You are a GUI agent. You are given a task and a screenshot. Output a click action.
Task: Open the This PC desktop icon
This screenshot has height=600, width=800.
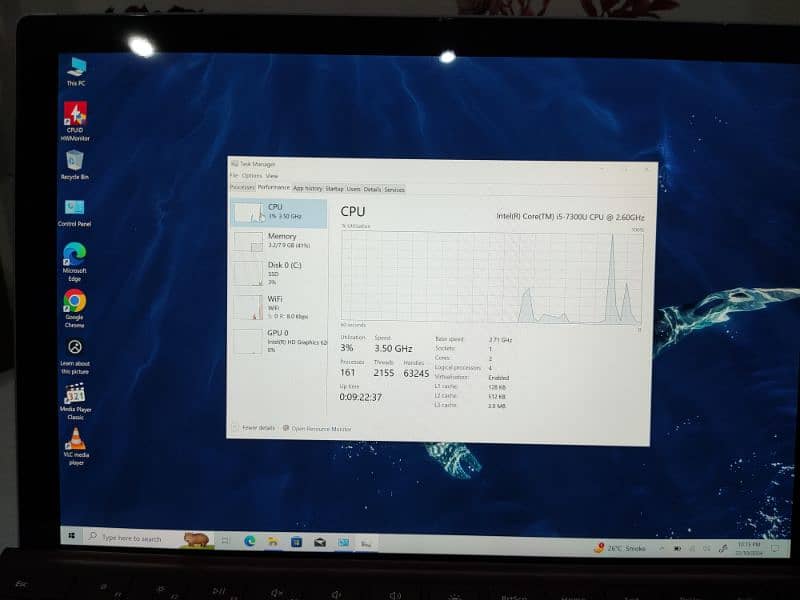tap(76, 68)
